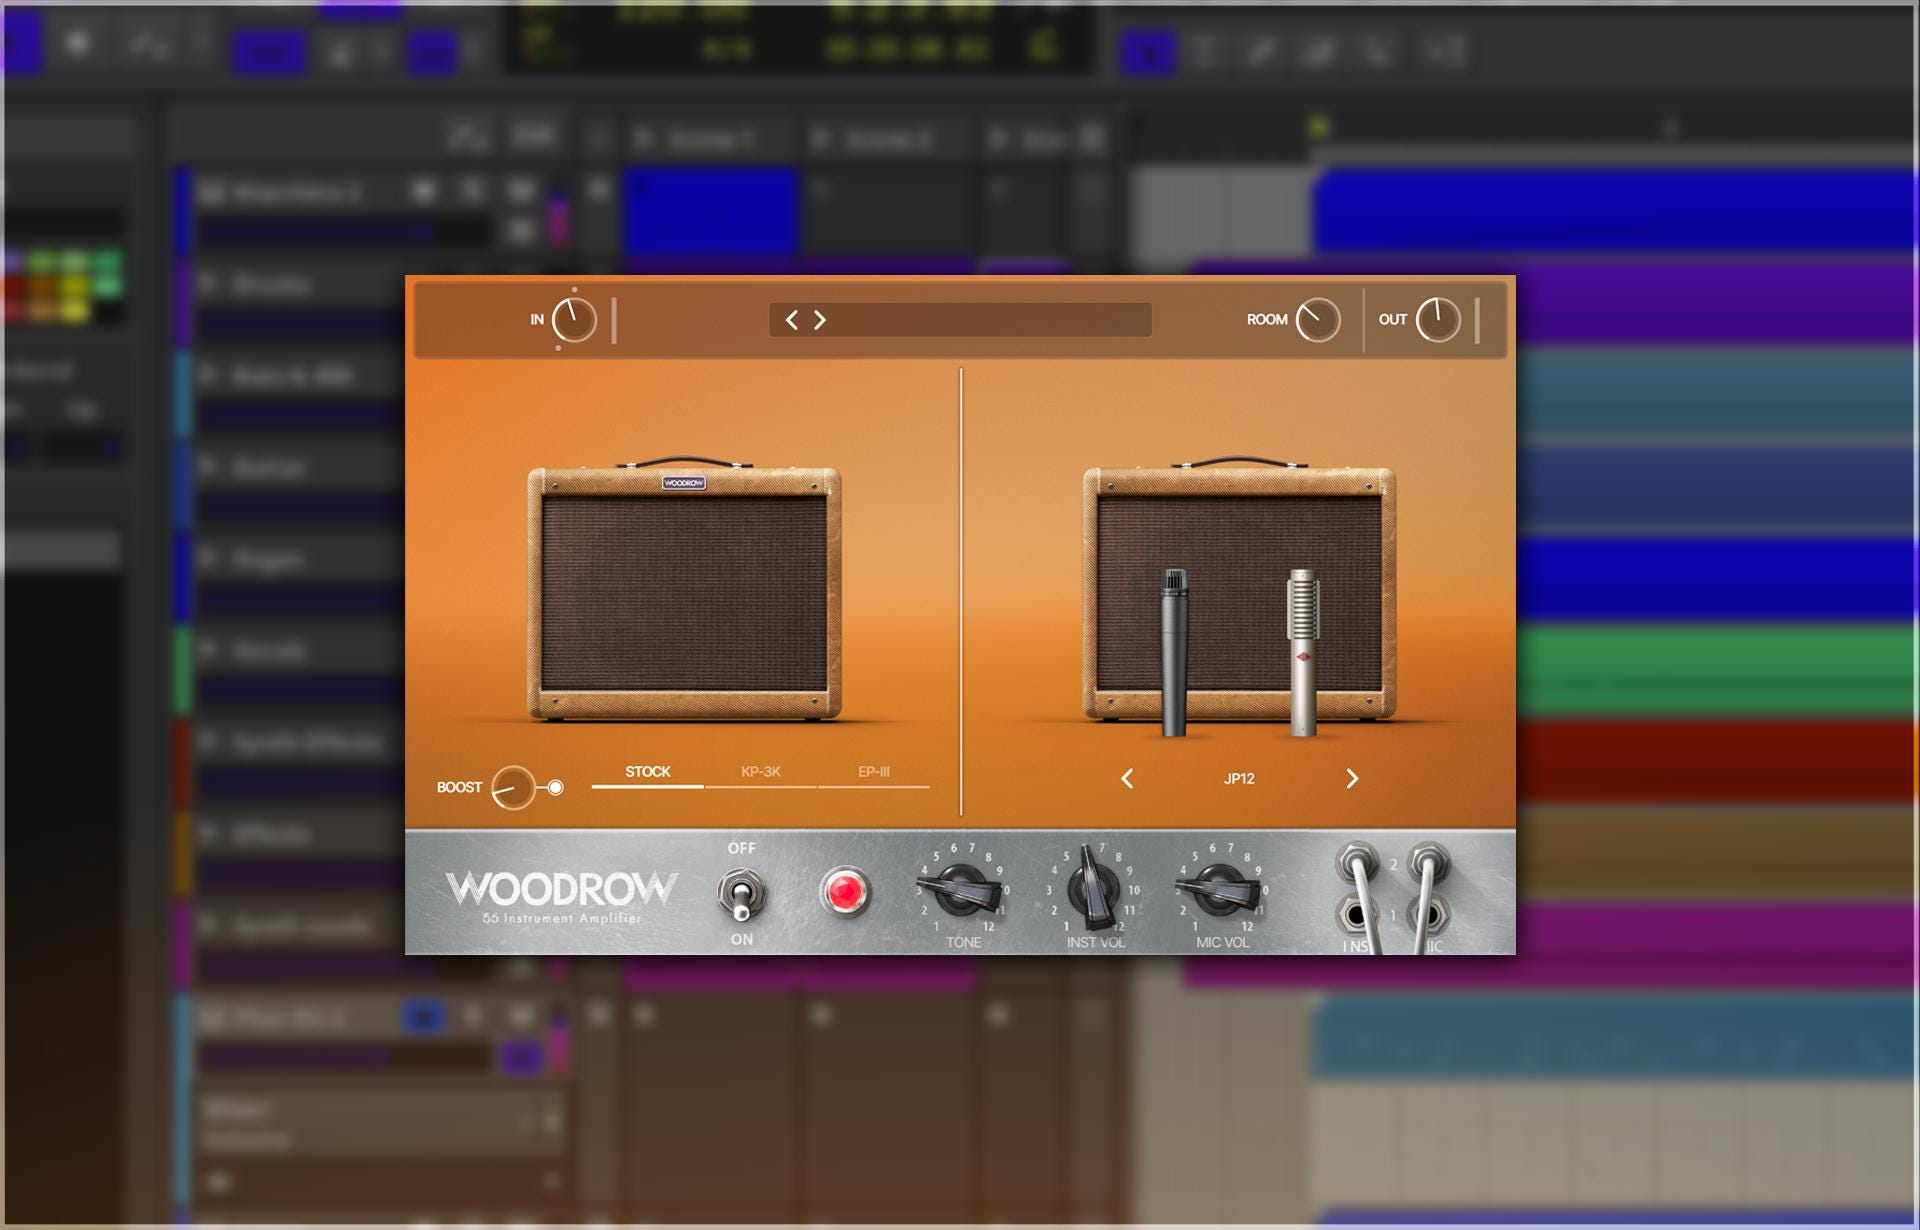This screenshot has width=1920, height=1230.
Task: Click the INST input 1 jack
Action: pyautogui.click(x=1355, y=914)
